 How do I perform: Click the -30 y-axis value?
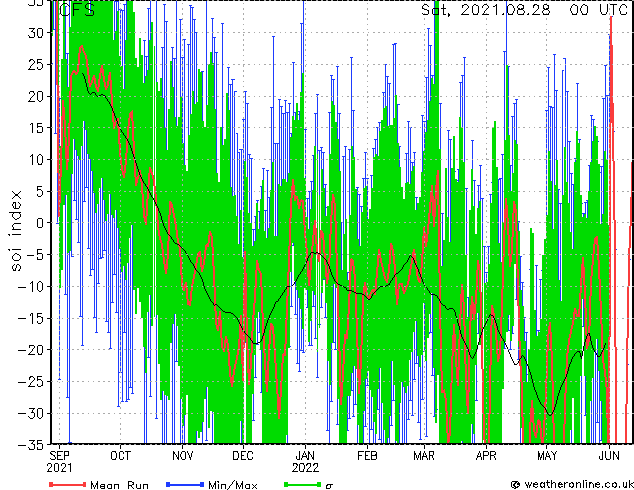pyautogui.click(x=31, y=413)
